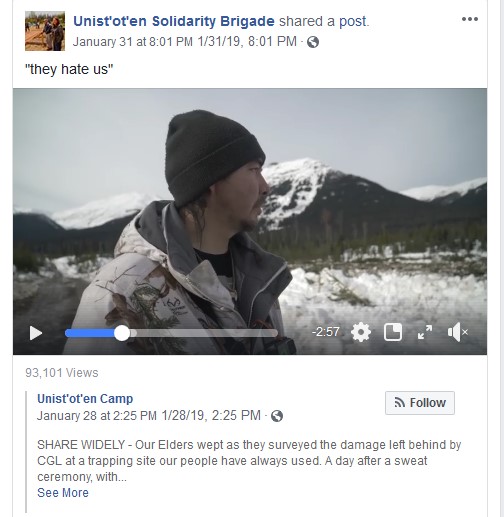504x517 pixels.
Task: Open Unist'ot'en Solidarity Brigade profile picture
Action: coord(45,31)
